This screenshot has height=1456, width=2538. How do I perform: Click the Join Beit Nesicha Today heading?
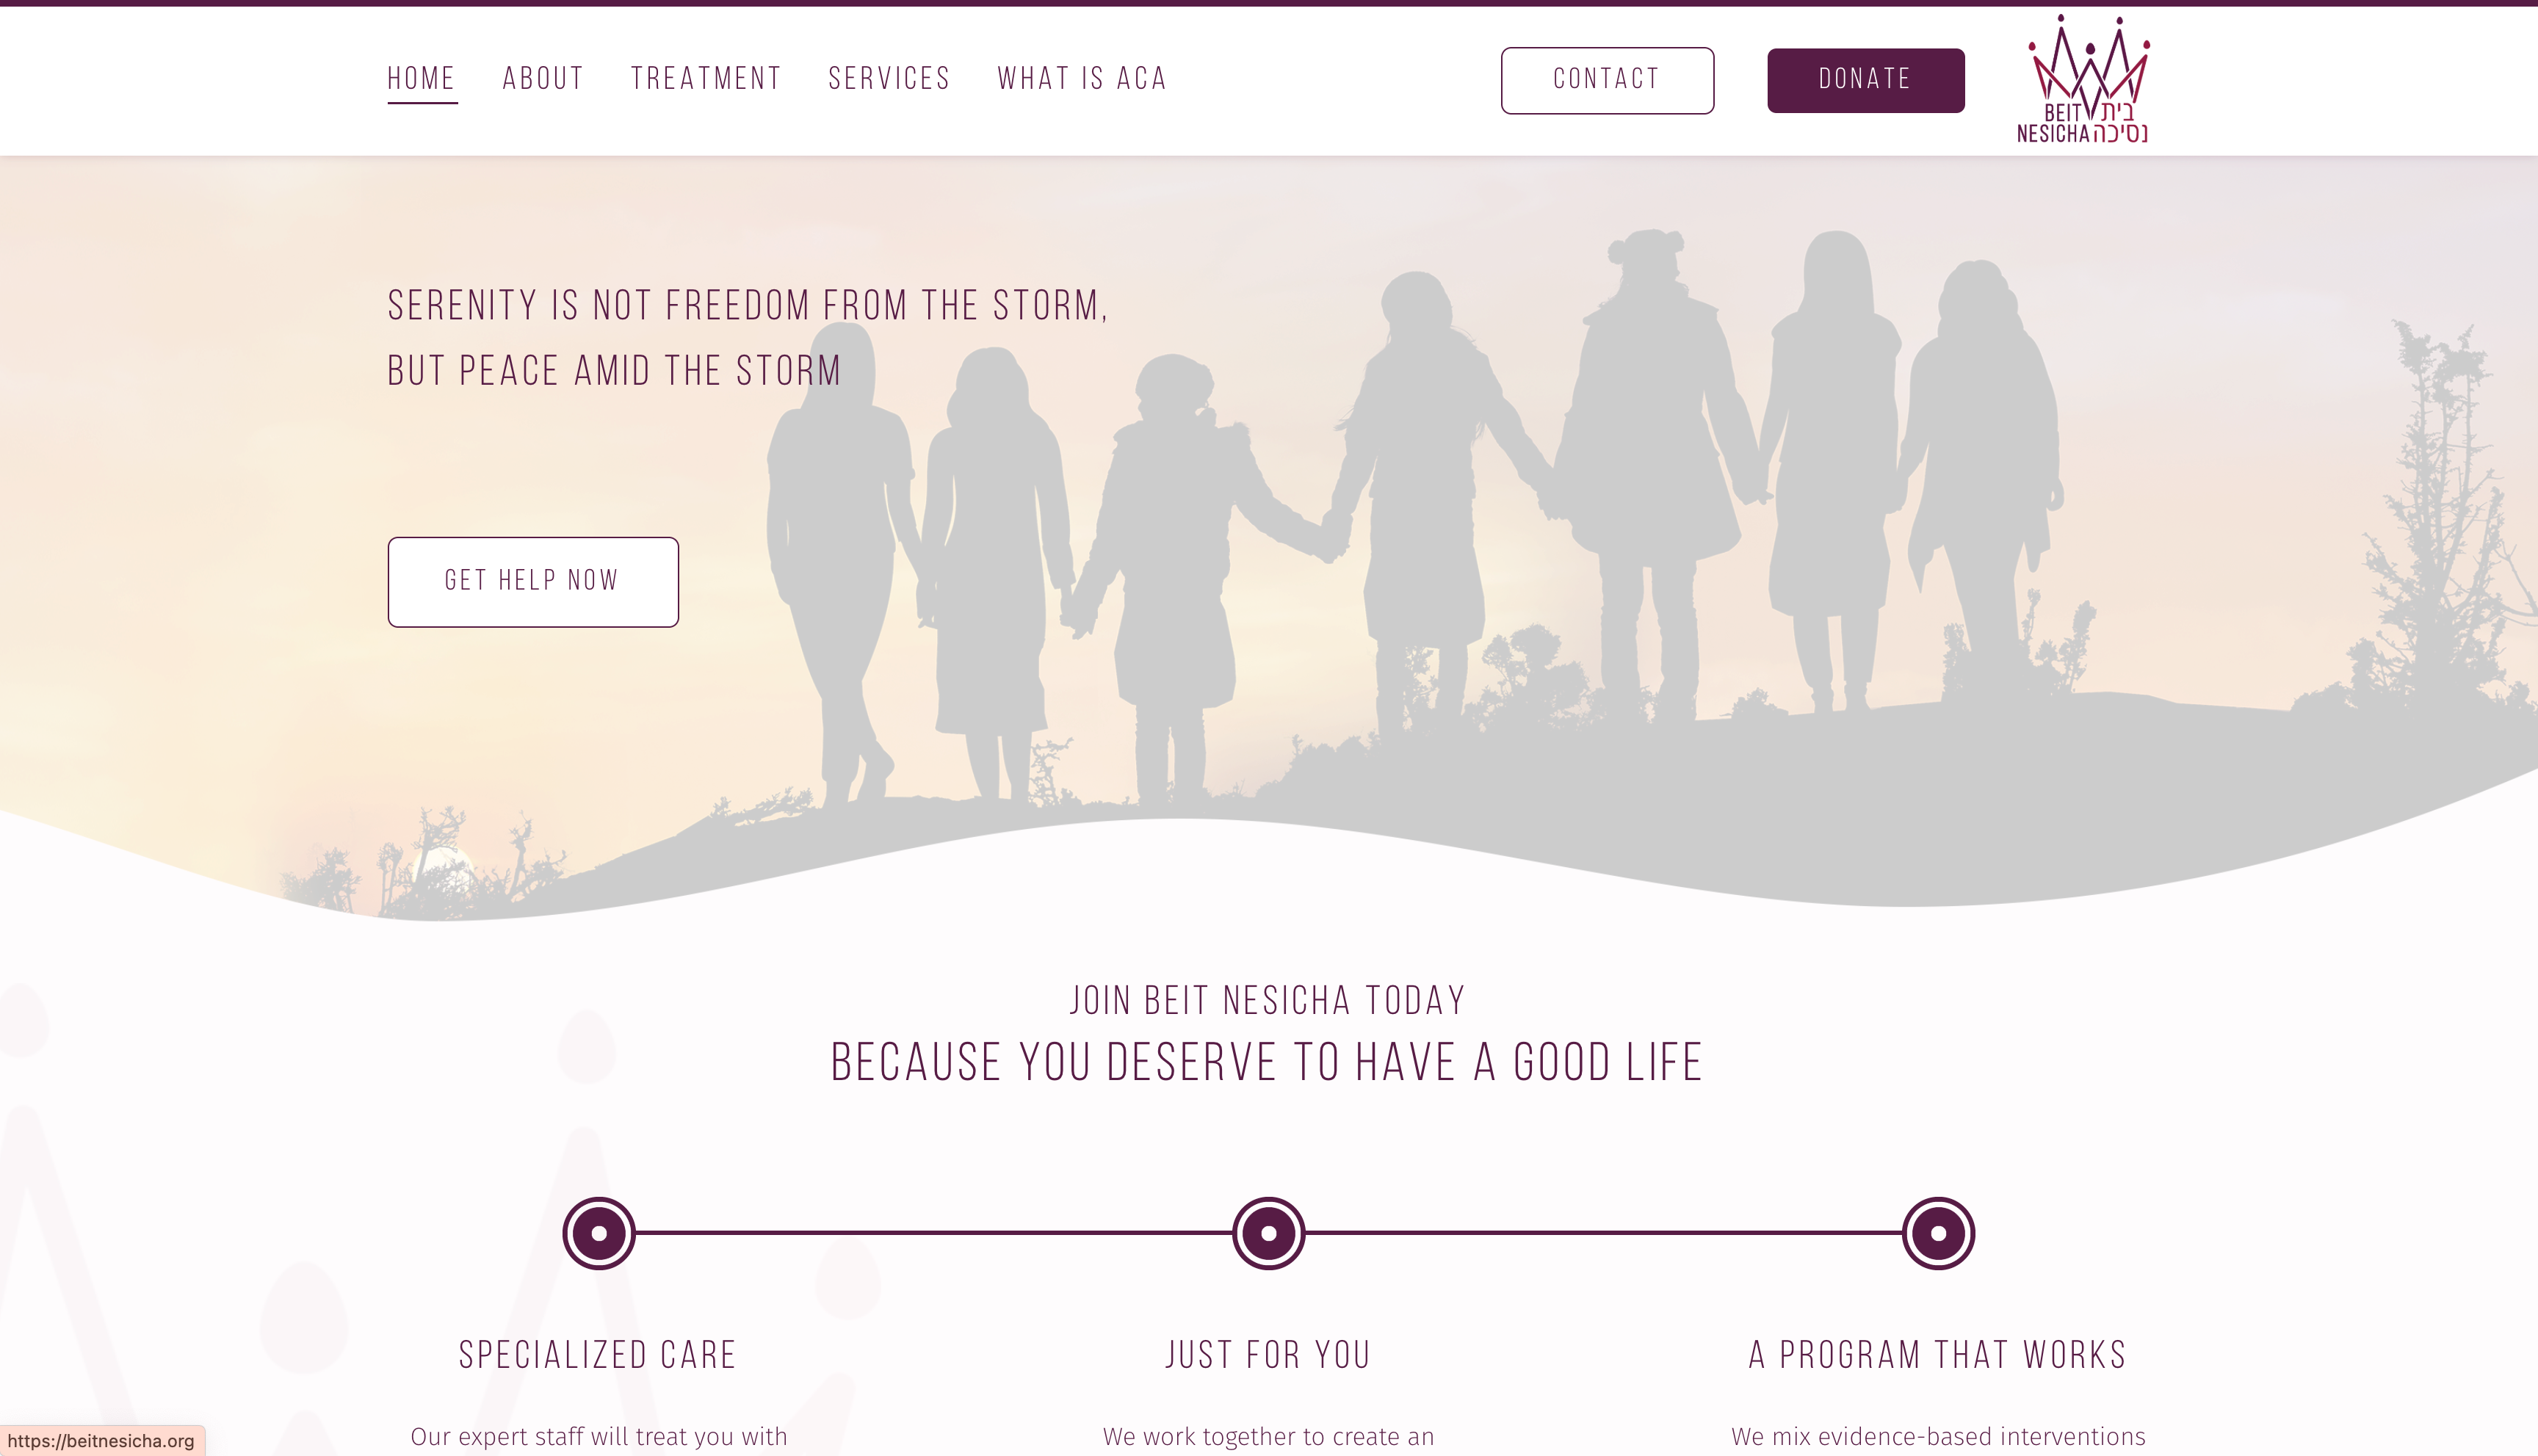[x=1268, y=1000]
